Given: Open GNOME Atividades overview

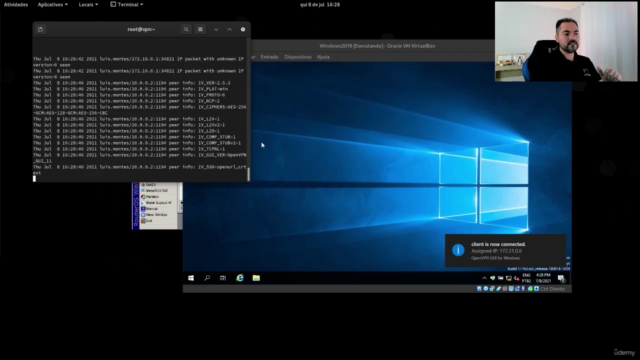Looking at the screenshot, I should click(x=16, y=4).
